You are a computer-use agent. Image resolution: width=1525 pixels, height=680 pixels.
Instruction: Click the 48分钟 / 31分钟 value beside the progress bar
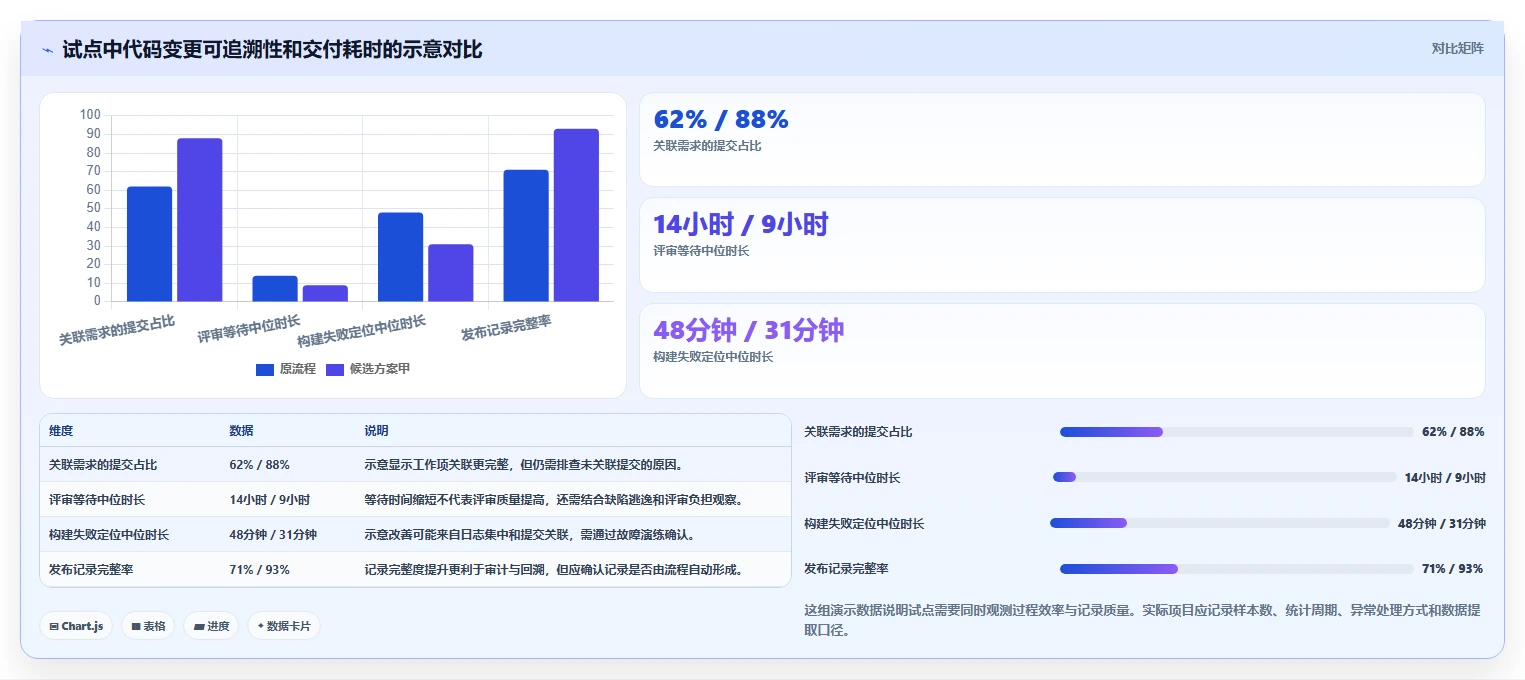(x=1442, y=524)
